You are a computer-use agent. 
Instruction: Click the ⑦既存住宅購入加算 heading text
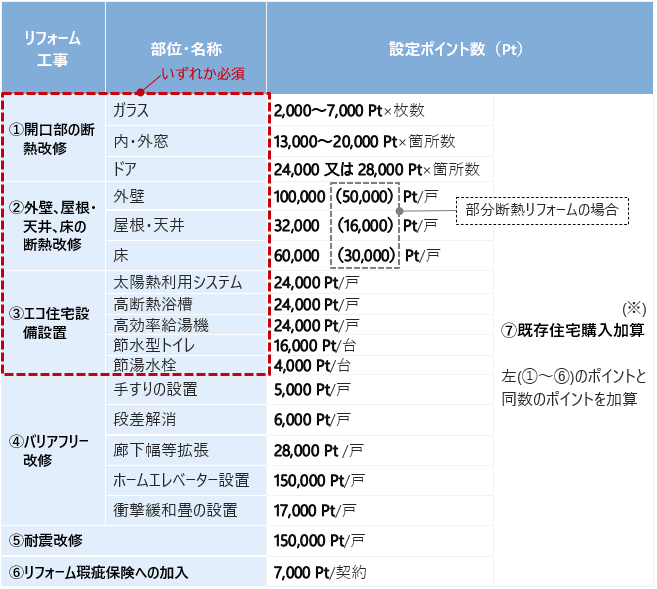572,330
